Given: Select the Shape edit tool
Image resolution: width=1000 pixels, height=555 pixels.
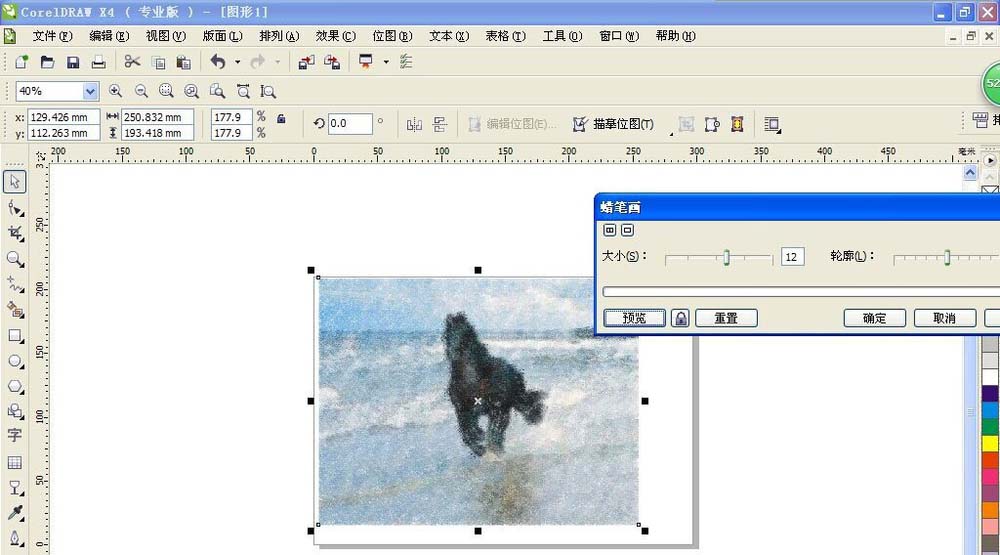Looking at the screenshot, I should [15, 208].
